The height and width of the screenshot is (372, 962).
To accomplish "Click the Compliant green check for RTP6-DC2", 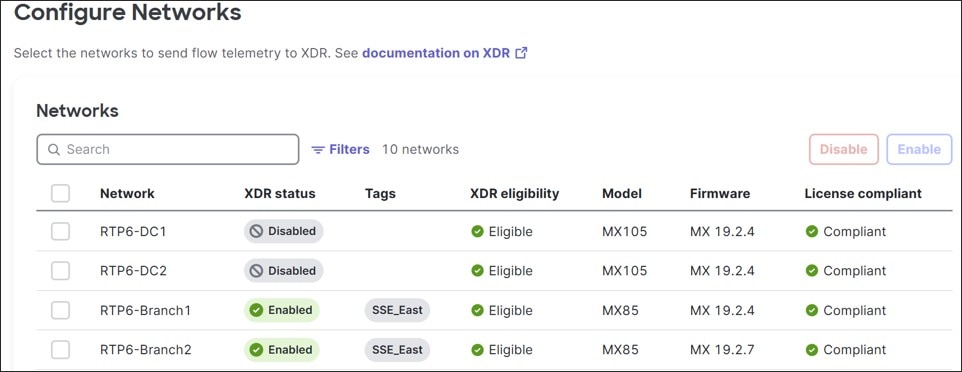I will [812, 271].
